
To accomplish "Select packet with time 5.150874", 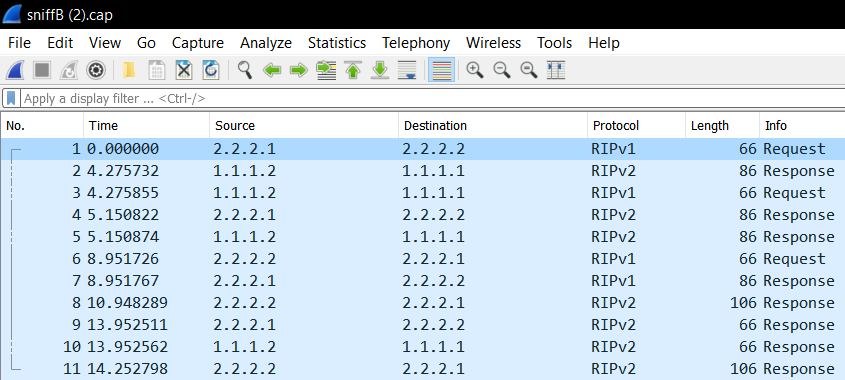I will tap(423, 237).
